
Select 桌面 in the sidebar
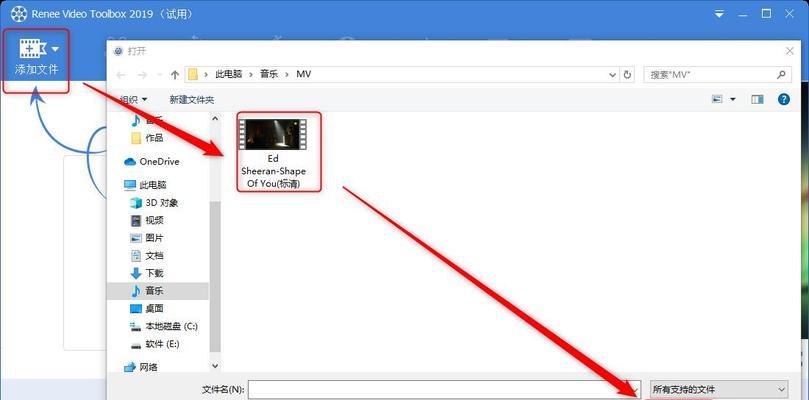coord(154,309)
